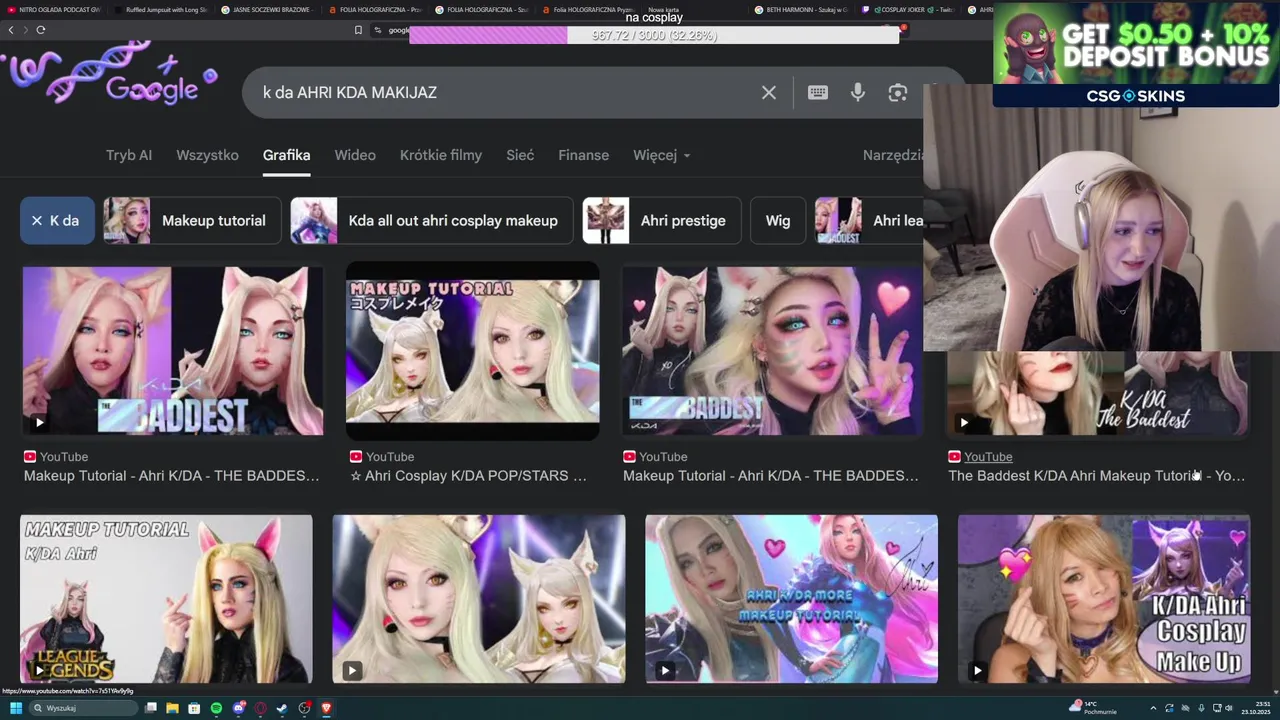Open the volume control in system tray
Image resolution: width=1280 pixels, height=720 pixels.
coord(1229,708)
